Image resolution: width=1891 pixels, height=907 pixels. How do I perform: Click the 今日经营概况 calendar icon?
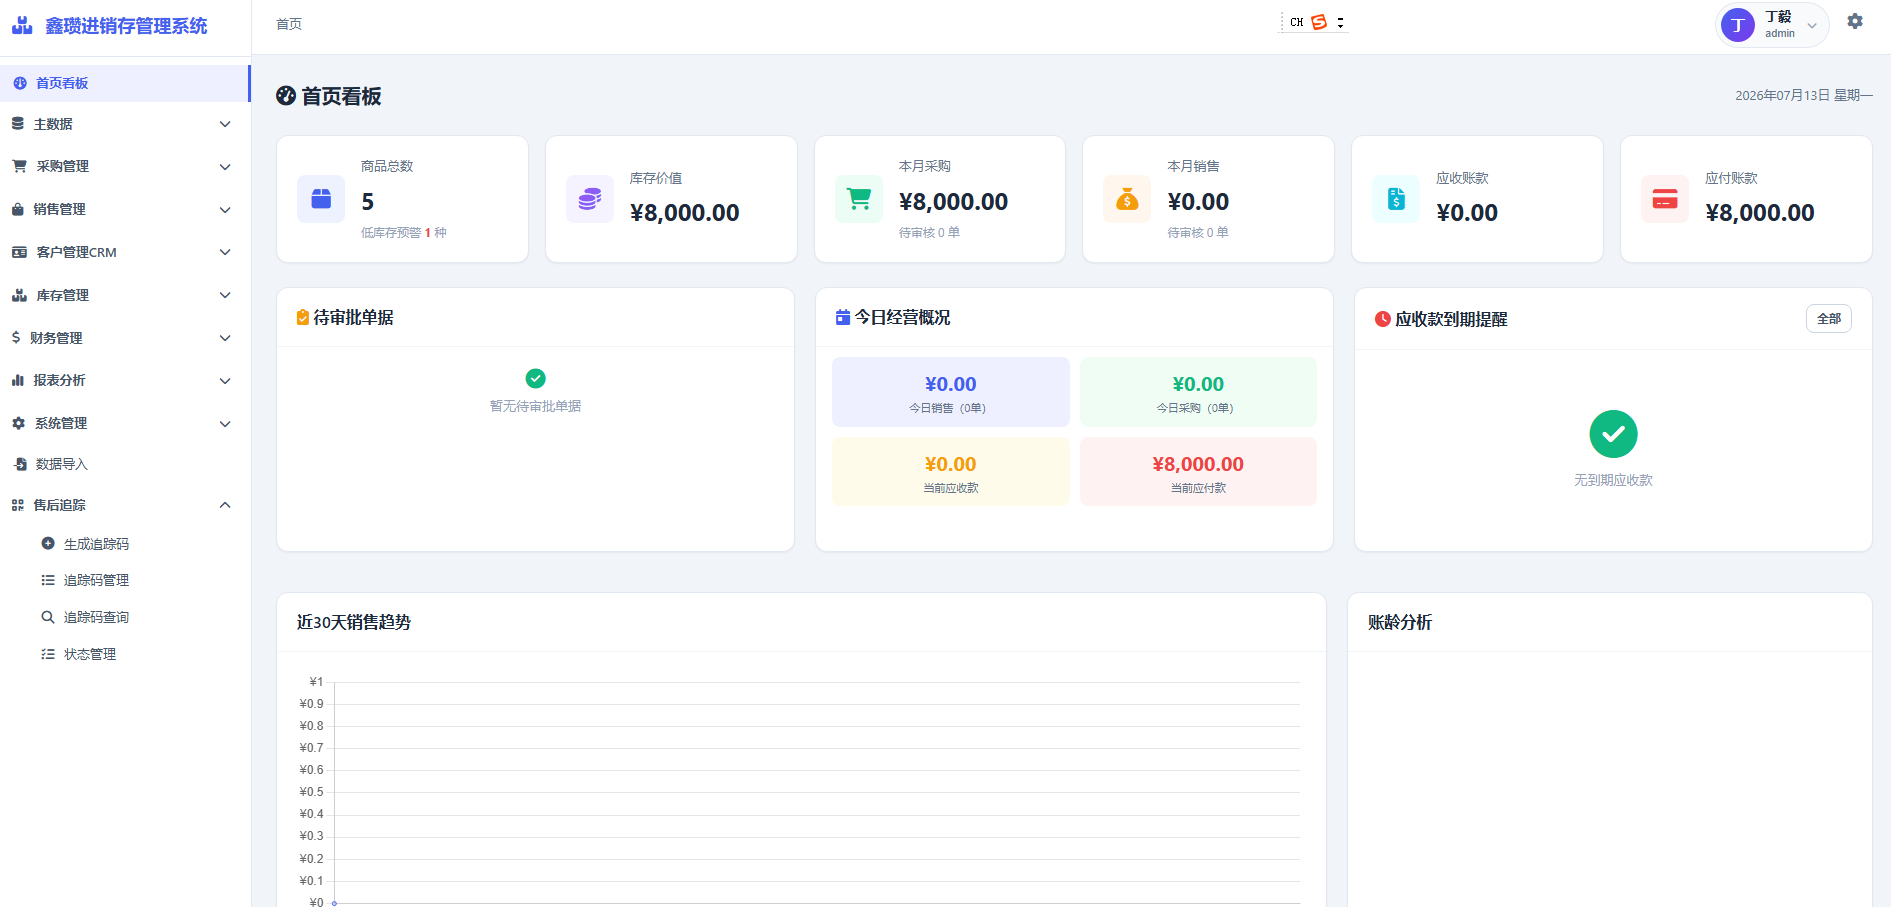click(x=843, y=317)
